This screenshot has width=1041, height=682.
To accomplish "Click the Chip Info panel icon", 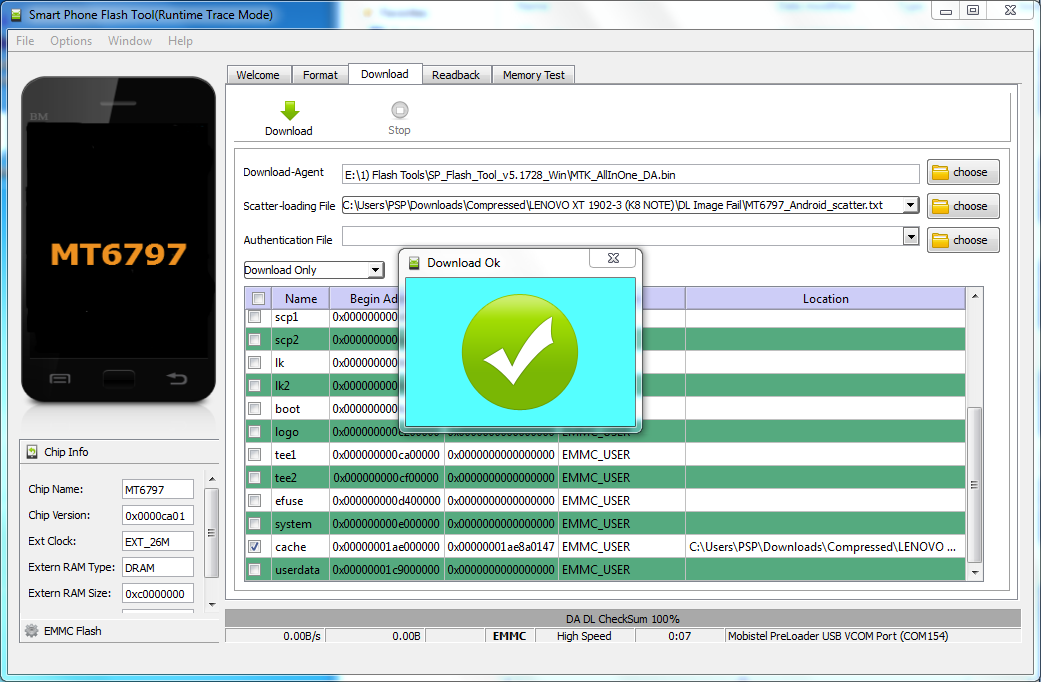I will (x=32, y=452).
